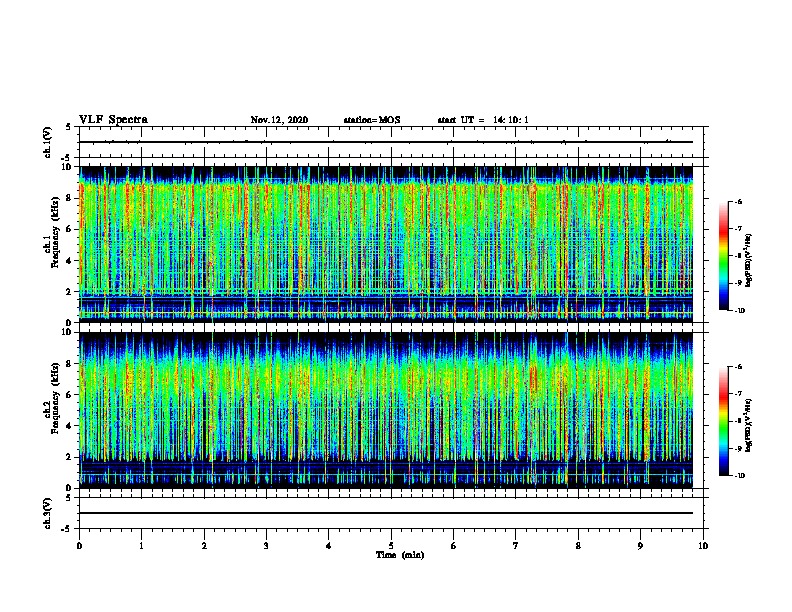Screen dimensions: 792x612
Task: Click the ch.2 spectrogram plot area
Action: (386, 410)
